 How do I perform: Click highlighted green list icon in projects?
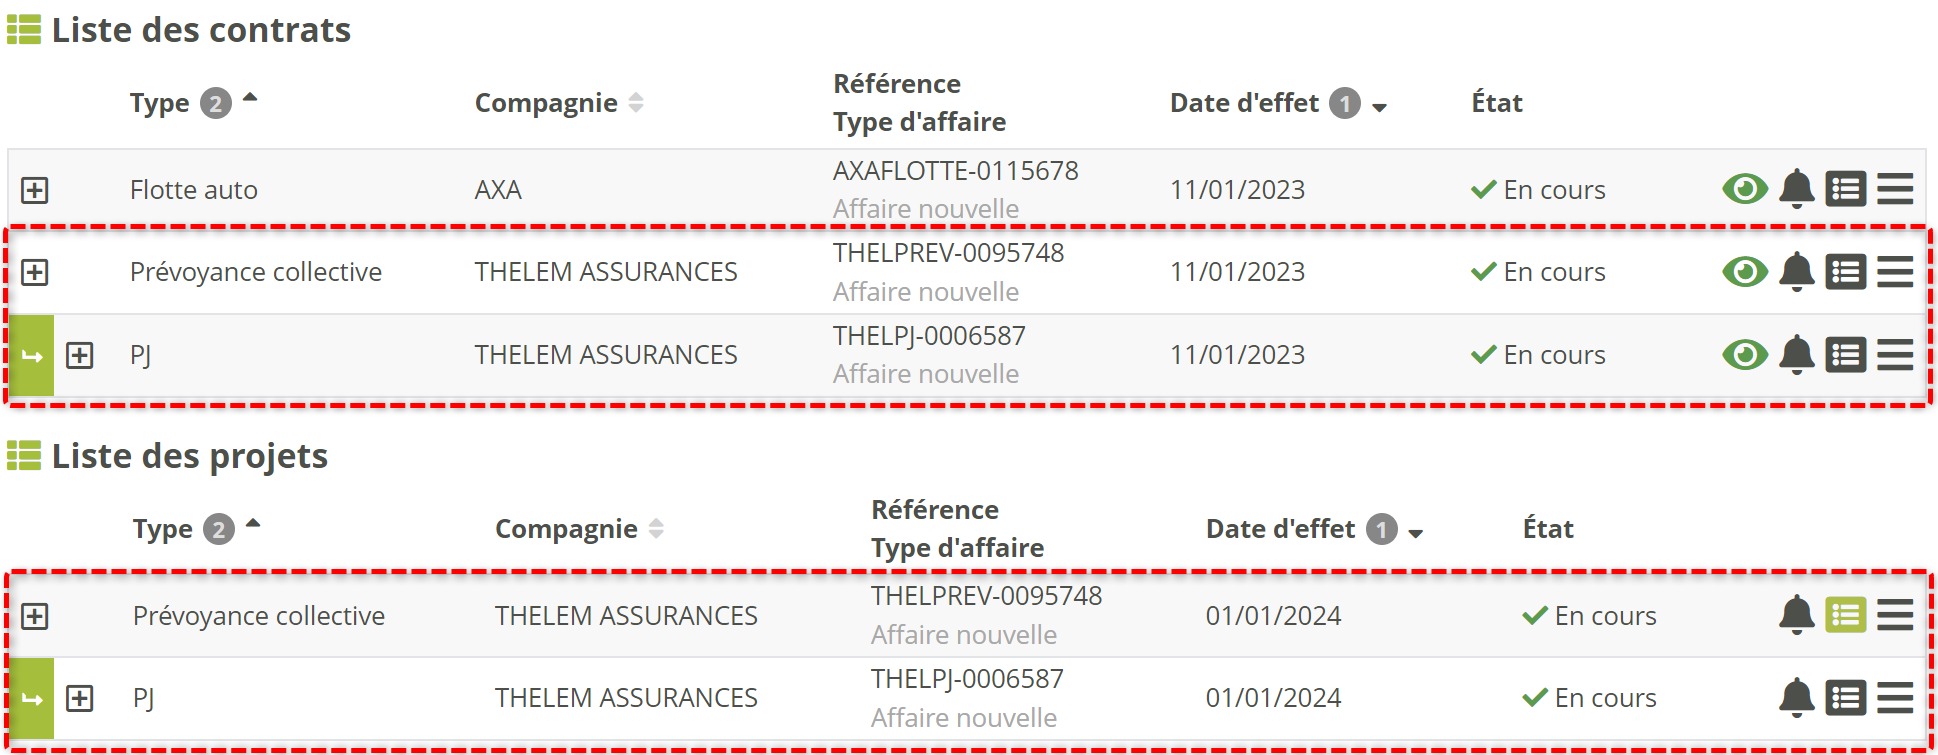[x=1845, y=615]
